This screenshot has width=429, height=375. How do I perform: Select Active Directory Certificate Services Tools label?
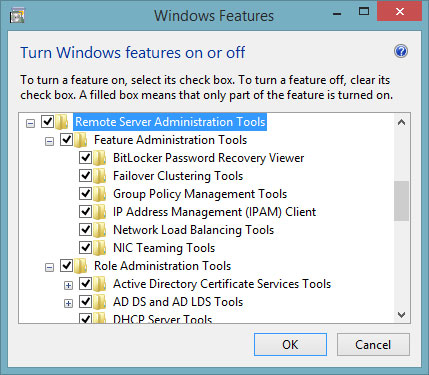222,284
